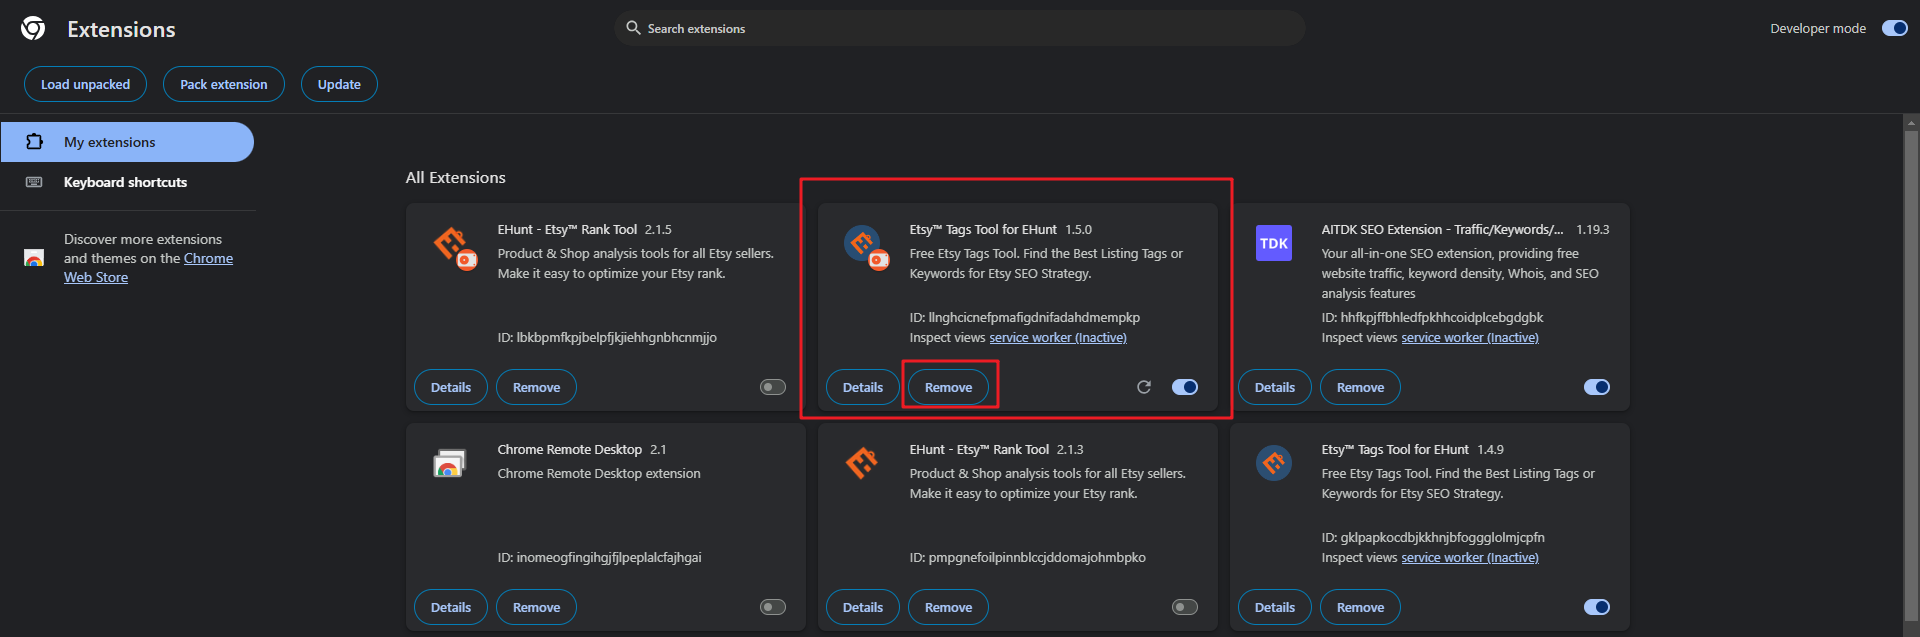Click the Chrome Web Store rainbow icon

tap(34, 258)
